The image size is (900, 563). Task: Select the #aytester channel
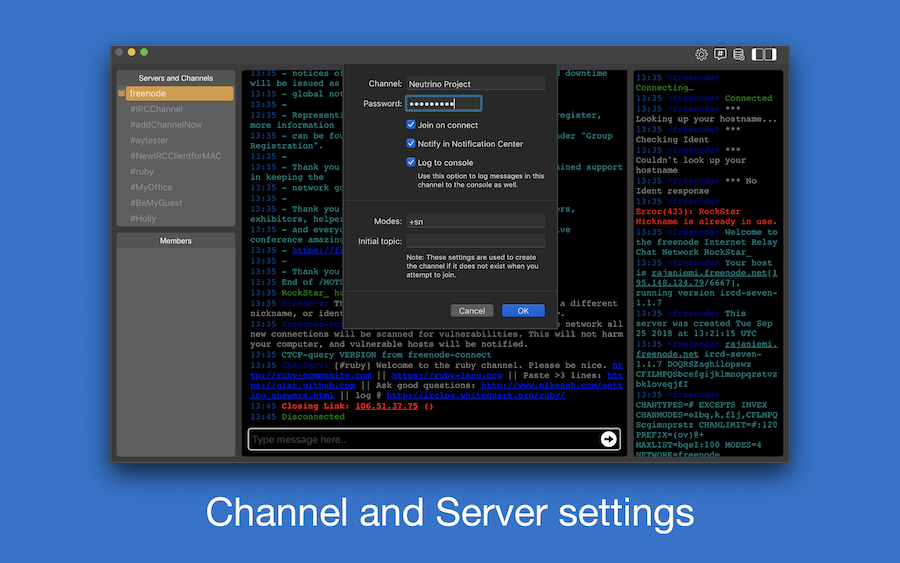click(149, 140)
